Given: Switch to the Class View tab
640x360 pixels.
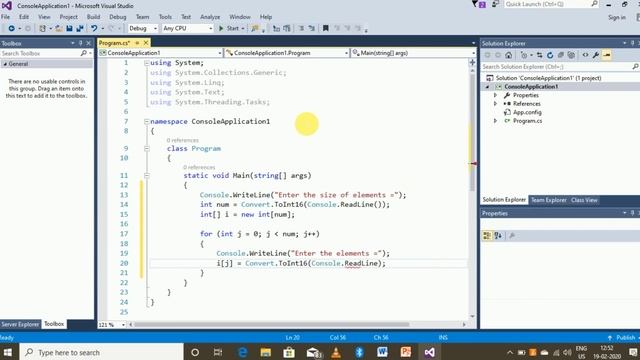Looking at the screenshot, I should (584, 200).
